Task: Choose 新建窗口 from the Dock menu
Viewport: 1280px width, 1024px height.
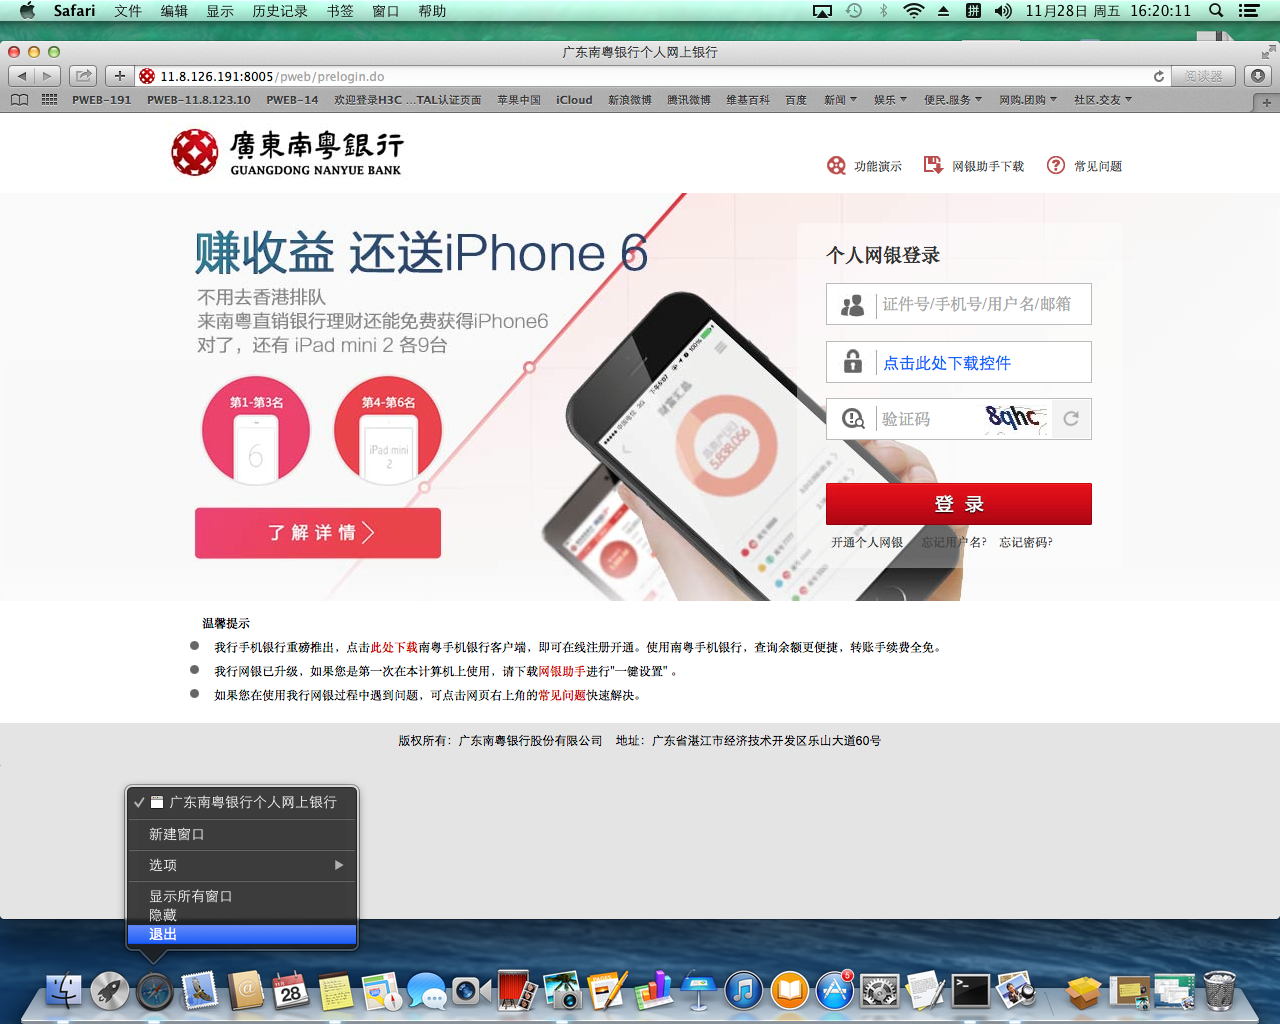Action: [x=242, y=834]
